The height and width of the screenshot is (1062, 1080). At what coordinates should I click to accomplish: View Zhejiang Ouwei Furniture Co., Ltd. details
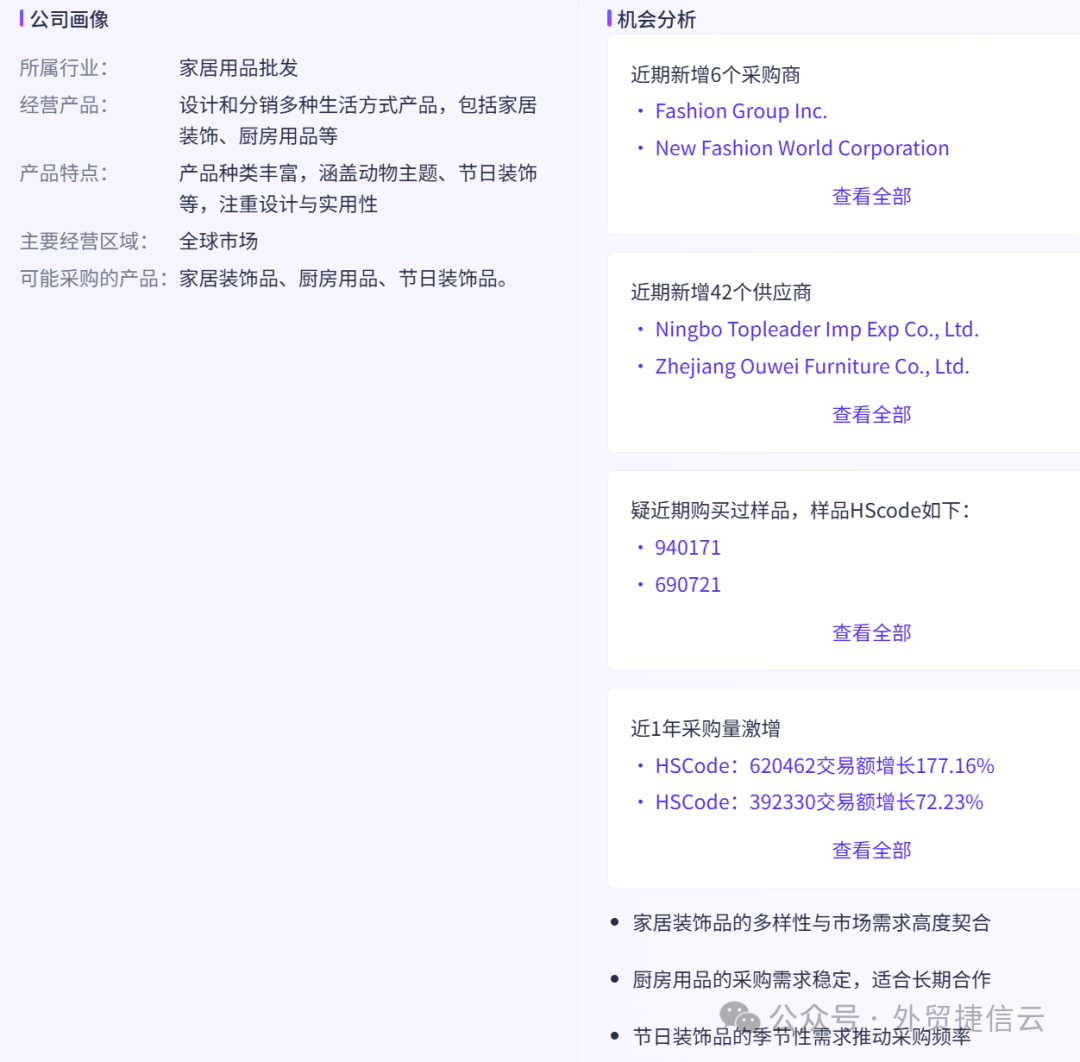click(x=812, y=366)
